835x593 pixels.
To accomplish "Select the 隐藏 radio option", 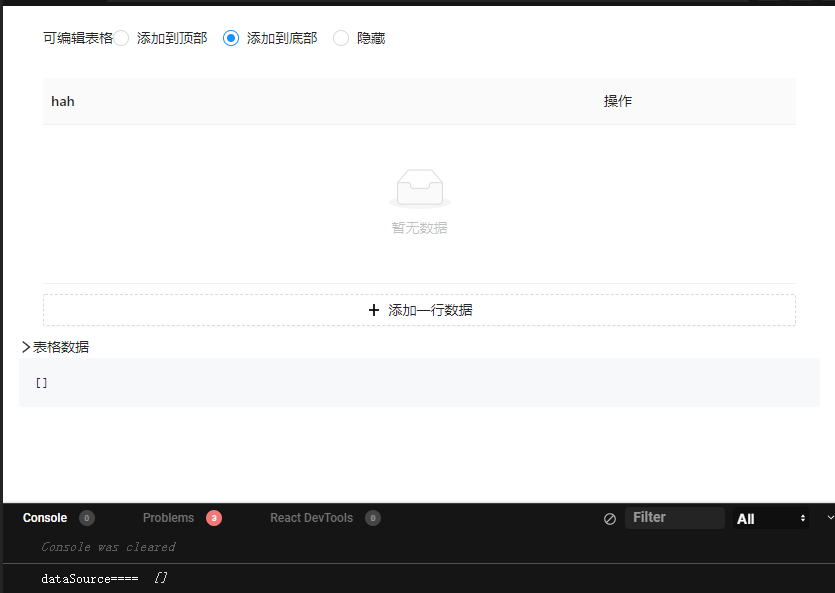I will [340, 37].
